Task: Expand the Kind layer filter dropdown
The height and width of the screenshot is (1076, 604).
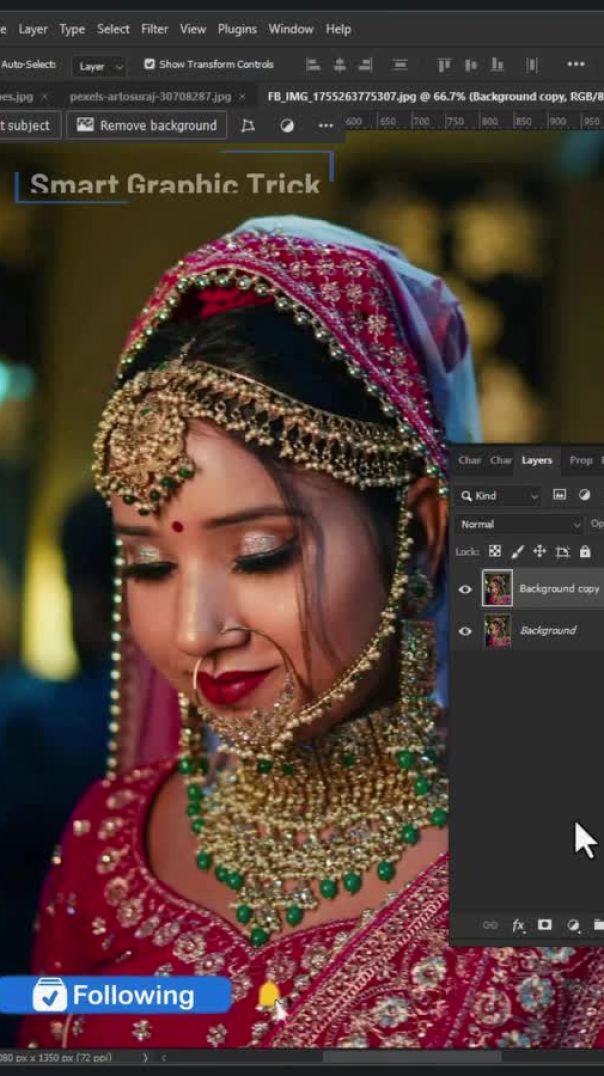Action: [500, 495]
